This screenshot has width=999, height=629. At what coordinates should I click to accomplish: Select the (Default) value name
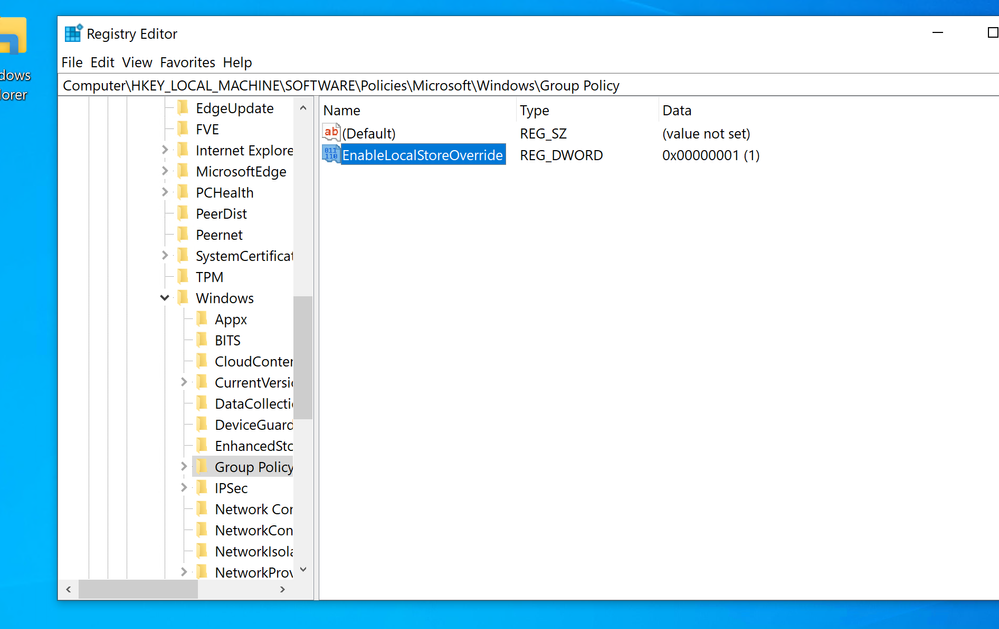point(369,133)
